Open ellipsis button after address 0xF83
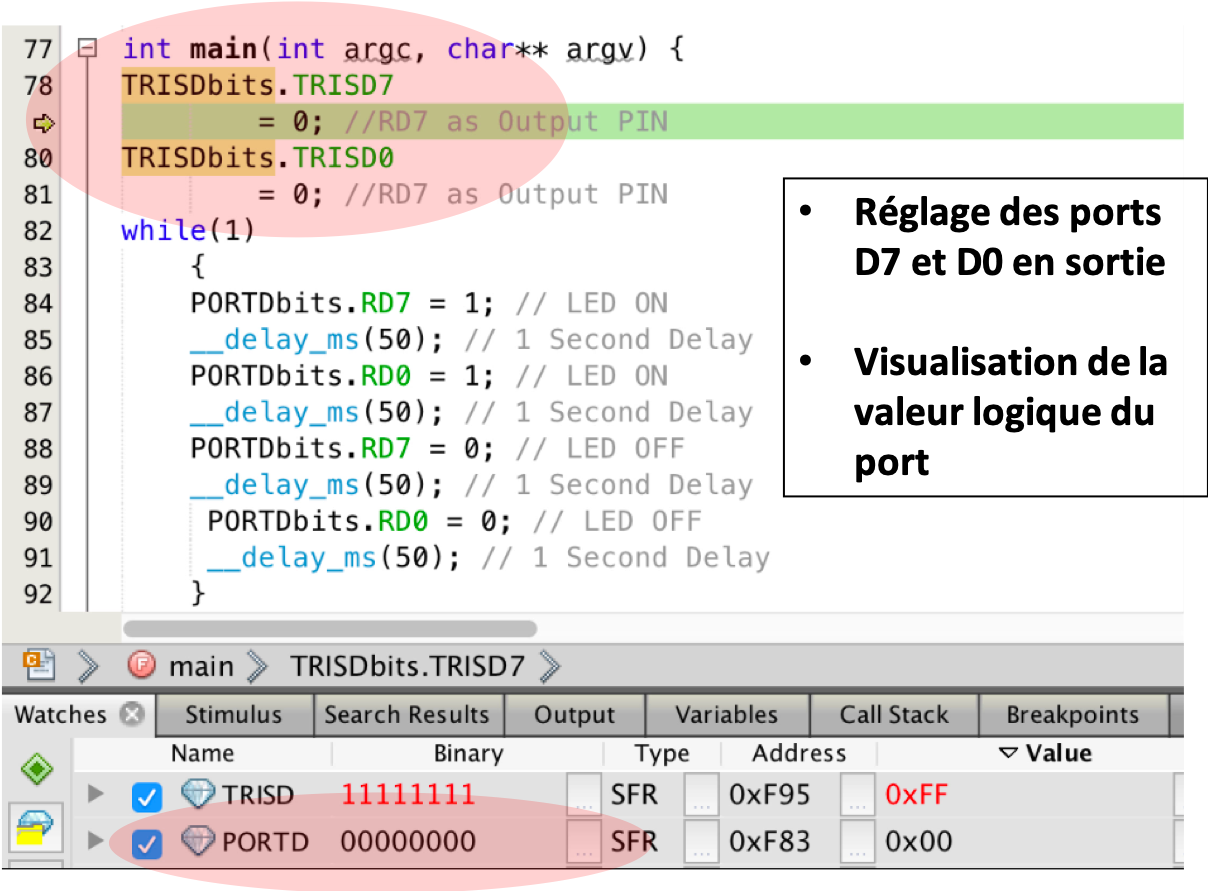This screenshot has height=891, width=1208. pos(857,843)
